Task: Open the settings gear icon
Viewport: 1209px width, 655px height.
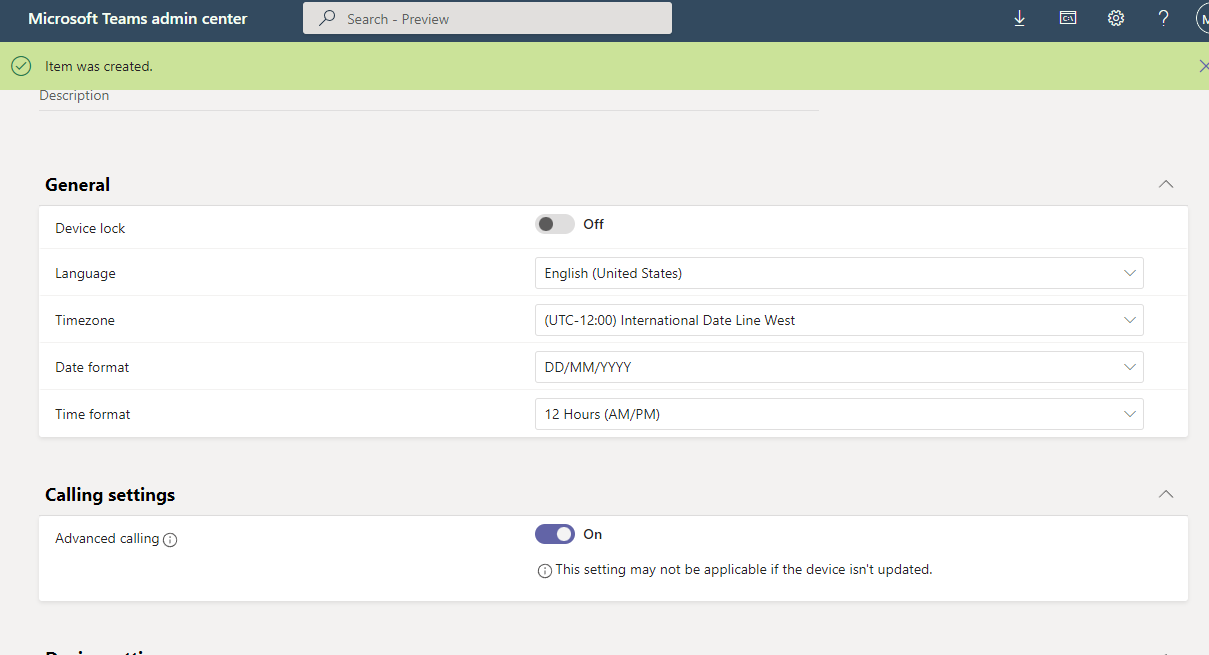Action: point(1116,18)
